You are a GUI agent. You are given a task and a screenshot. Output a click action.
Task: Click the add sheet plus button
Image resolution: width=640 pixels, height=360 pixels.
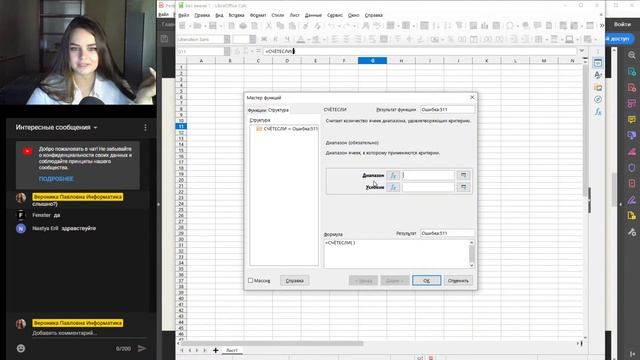[216, 350]
